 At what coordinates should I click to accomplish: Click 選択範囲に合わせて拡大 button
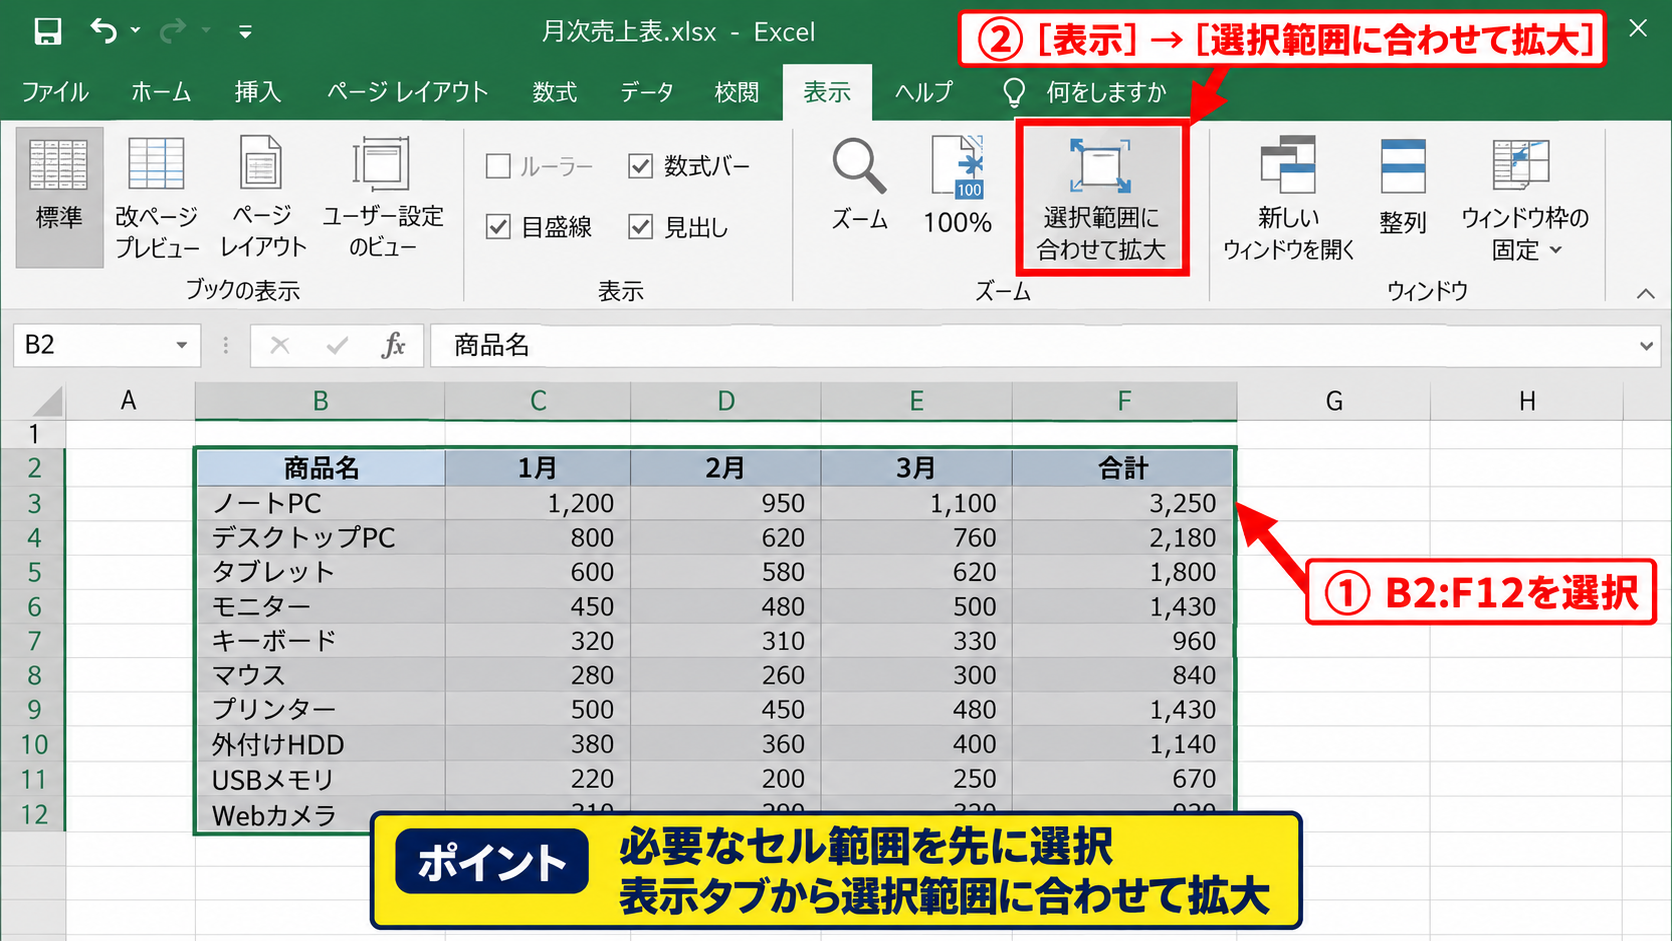click(x=1101, y=199)
